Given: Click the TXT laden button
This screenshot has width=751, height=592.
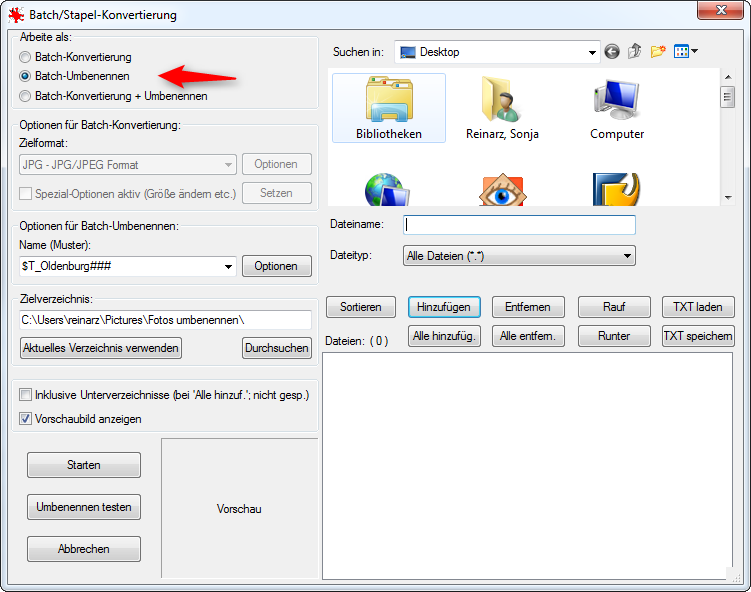Looking at the screenshot, I should pos(698,307).
